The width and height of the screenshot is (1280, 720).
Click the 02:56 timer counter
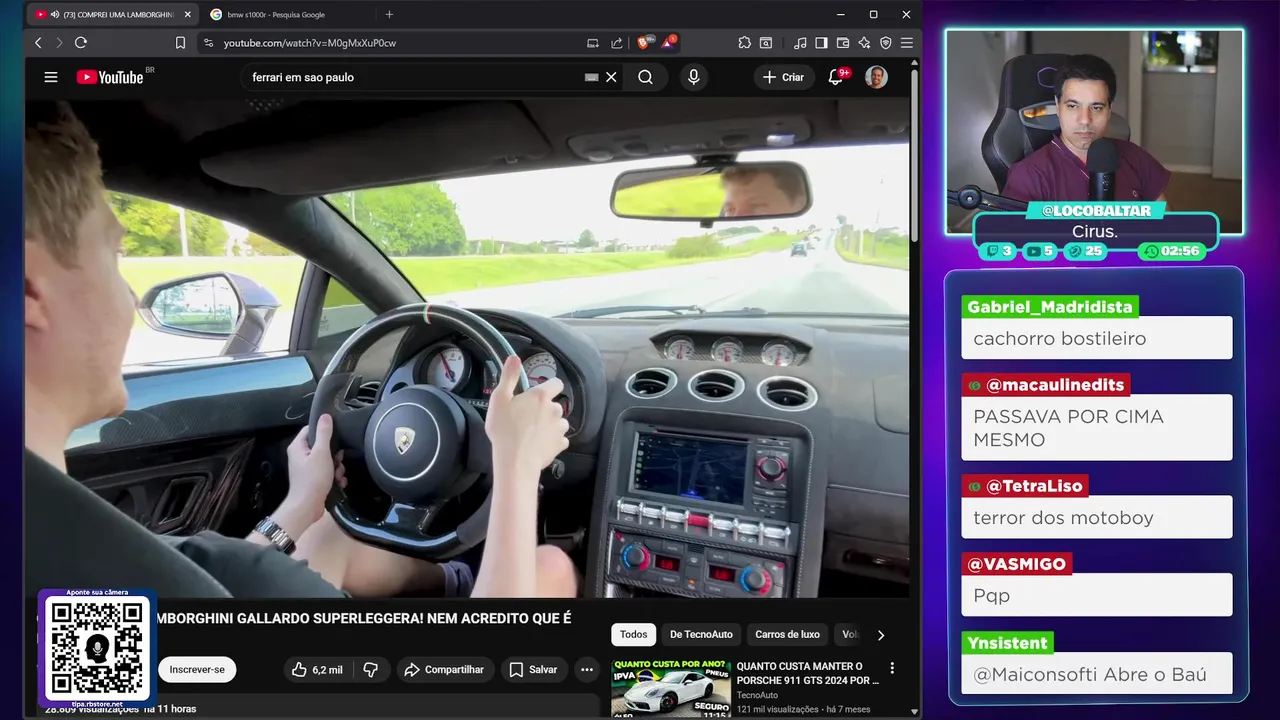(1172, 251)
